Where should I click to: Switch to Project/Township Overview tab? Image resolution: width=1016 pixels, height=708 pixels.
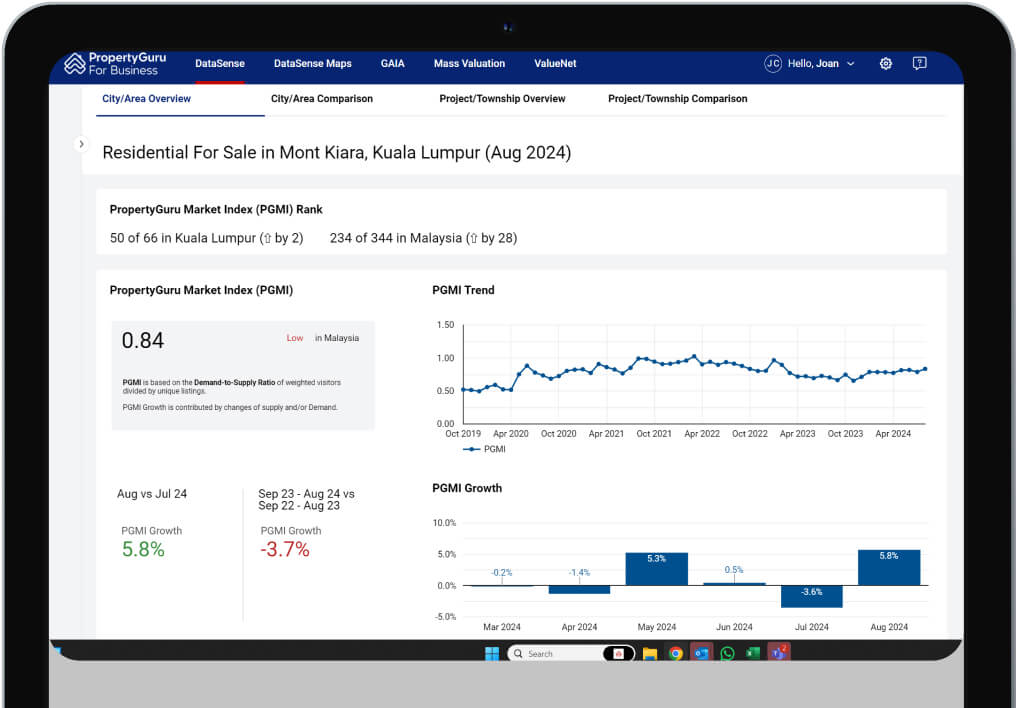tap(502, 98)
